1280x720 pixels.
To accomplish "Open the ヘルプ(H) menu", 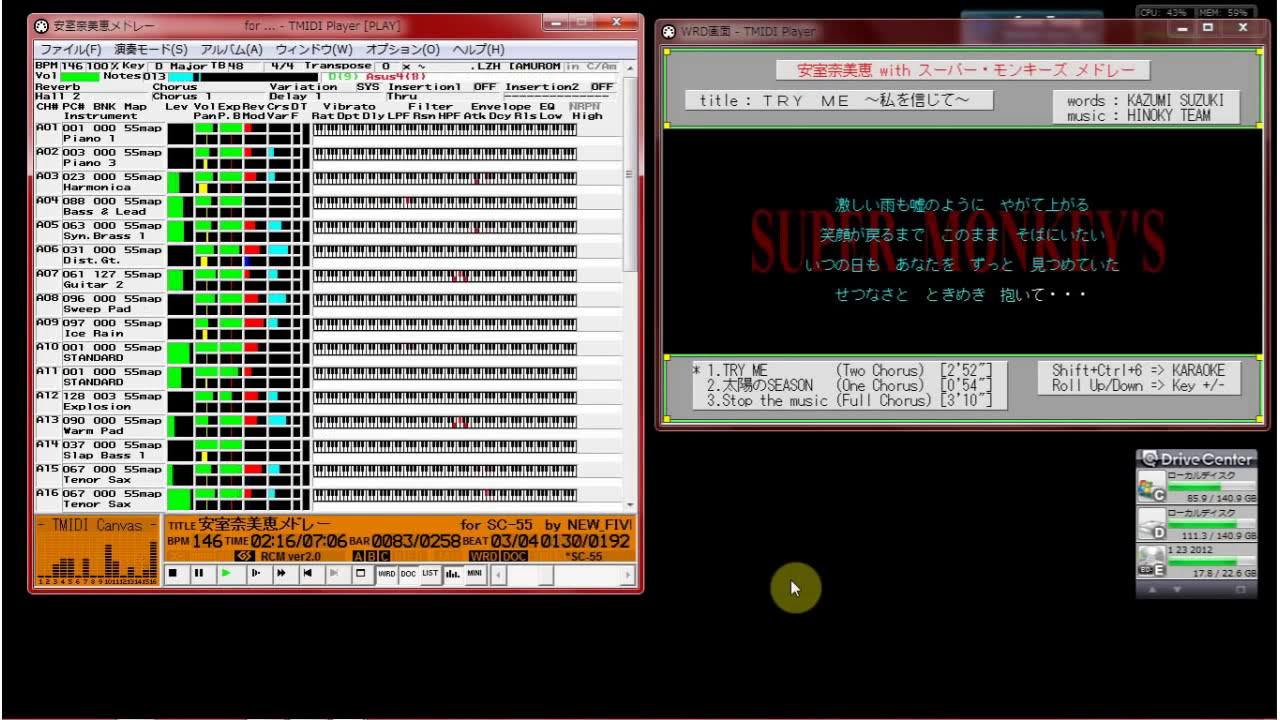I will point(478,49).
